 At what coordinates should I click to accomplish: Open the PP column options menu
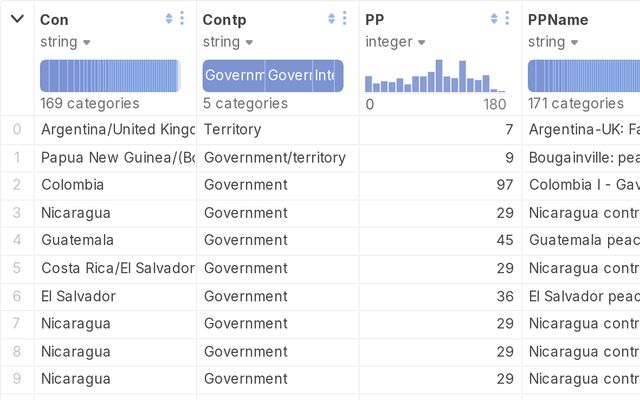click(507, 19)
